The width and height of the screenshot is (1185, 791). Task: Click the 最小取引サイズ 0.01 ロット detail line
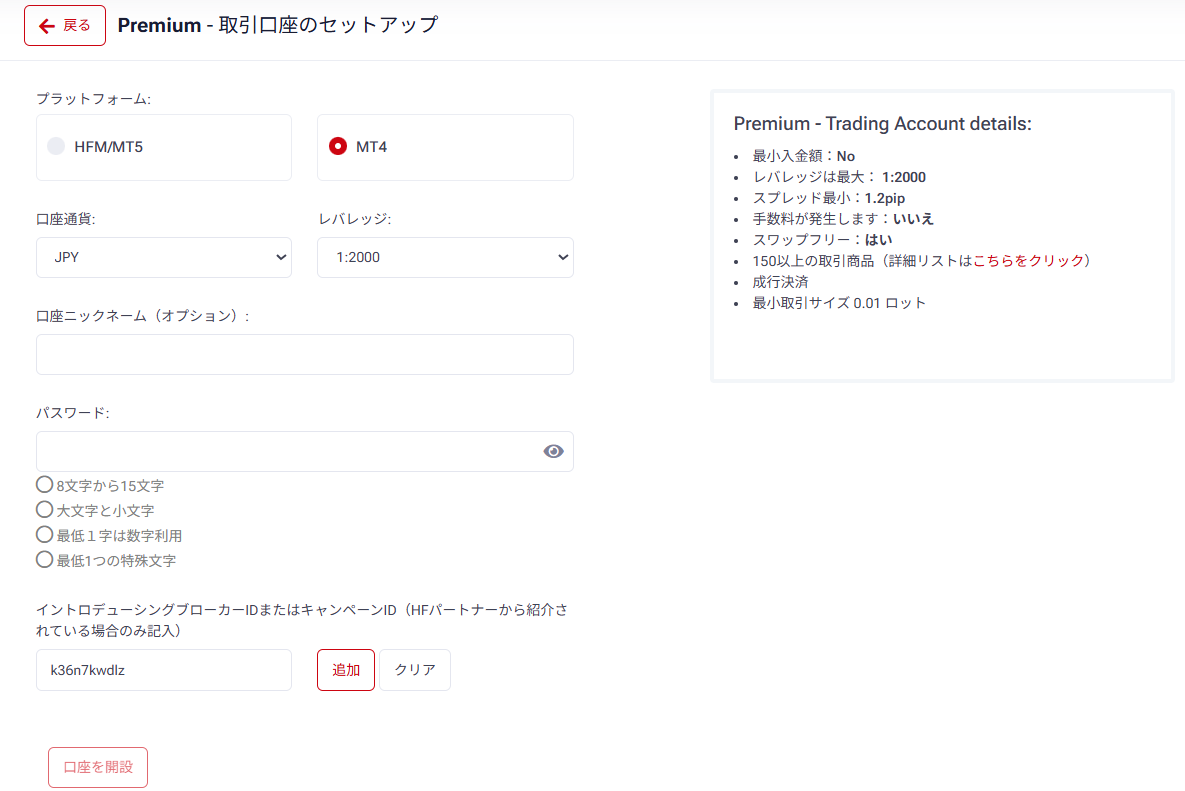click(839, 303)
